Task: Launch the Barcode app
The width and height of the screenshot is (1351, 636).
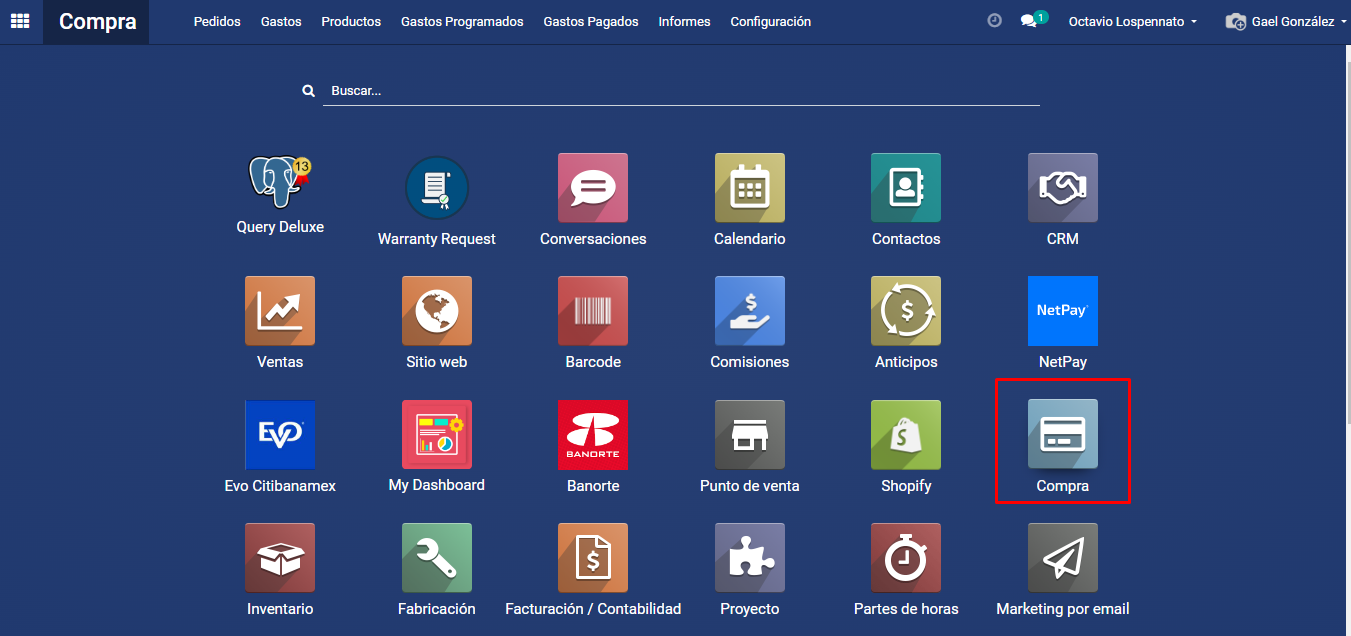Action: click(593, 311)
